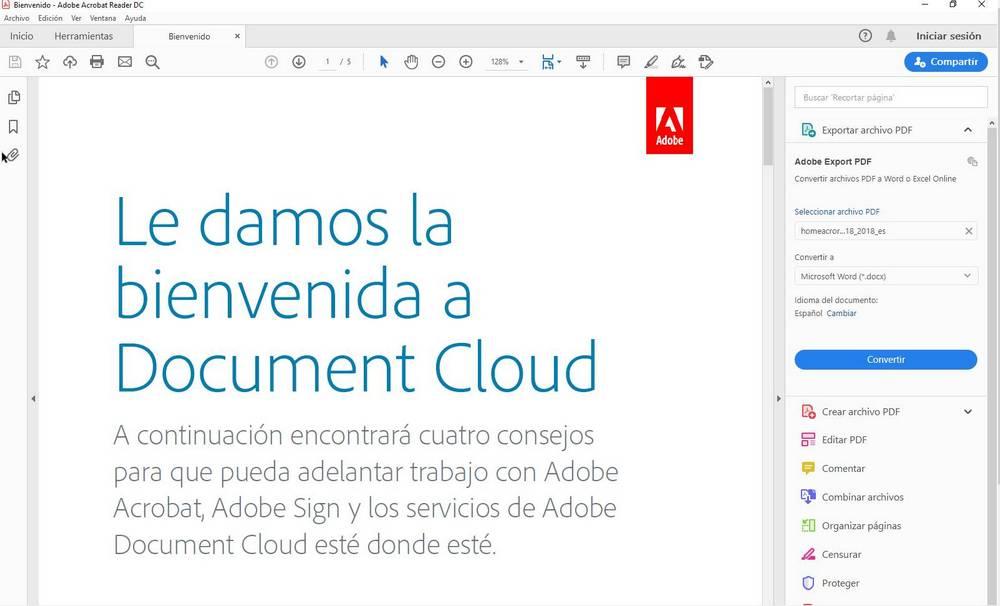Click the document scrollbar up arrow
The width and height of the screenshot is (1000, 606).
pyautogui.click(x=768, y=83)
